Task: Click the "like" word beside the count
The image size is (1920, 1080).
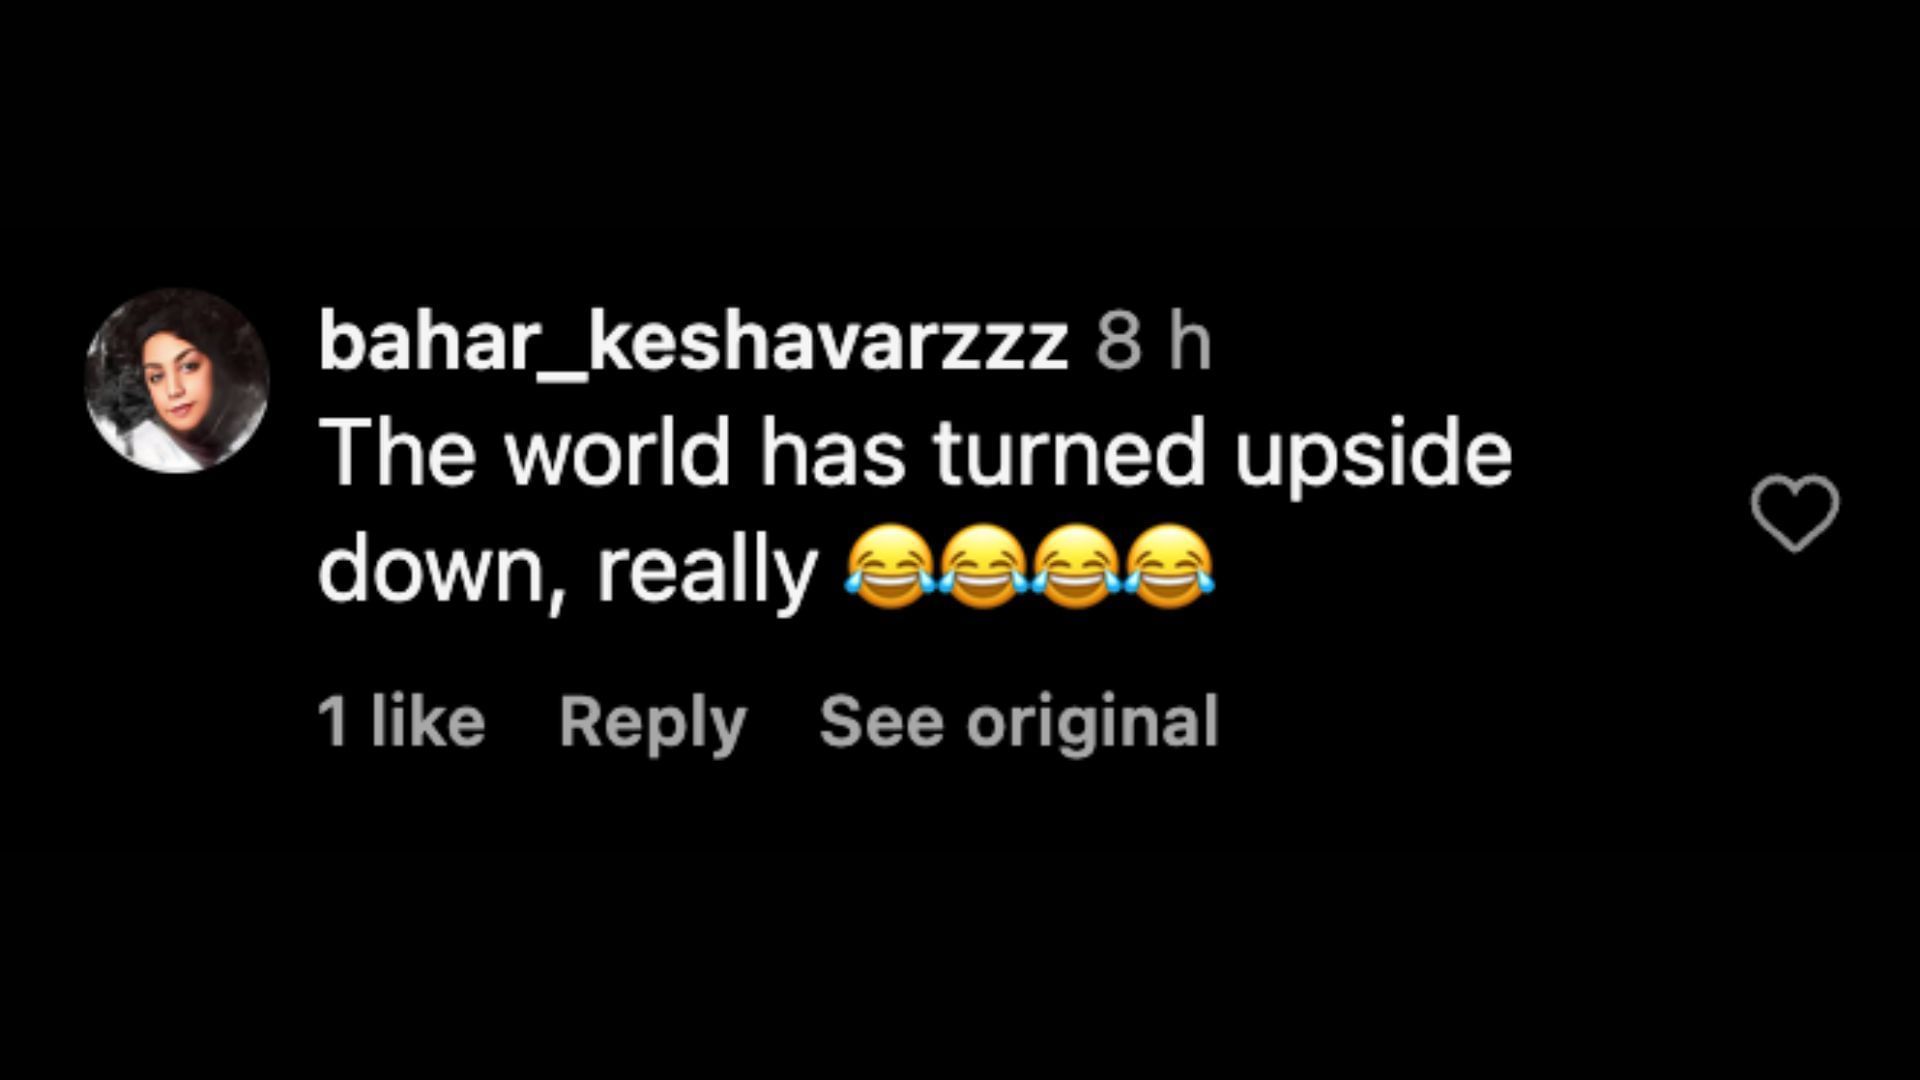Action: [x=428, y=720]
